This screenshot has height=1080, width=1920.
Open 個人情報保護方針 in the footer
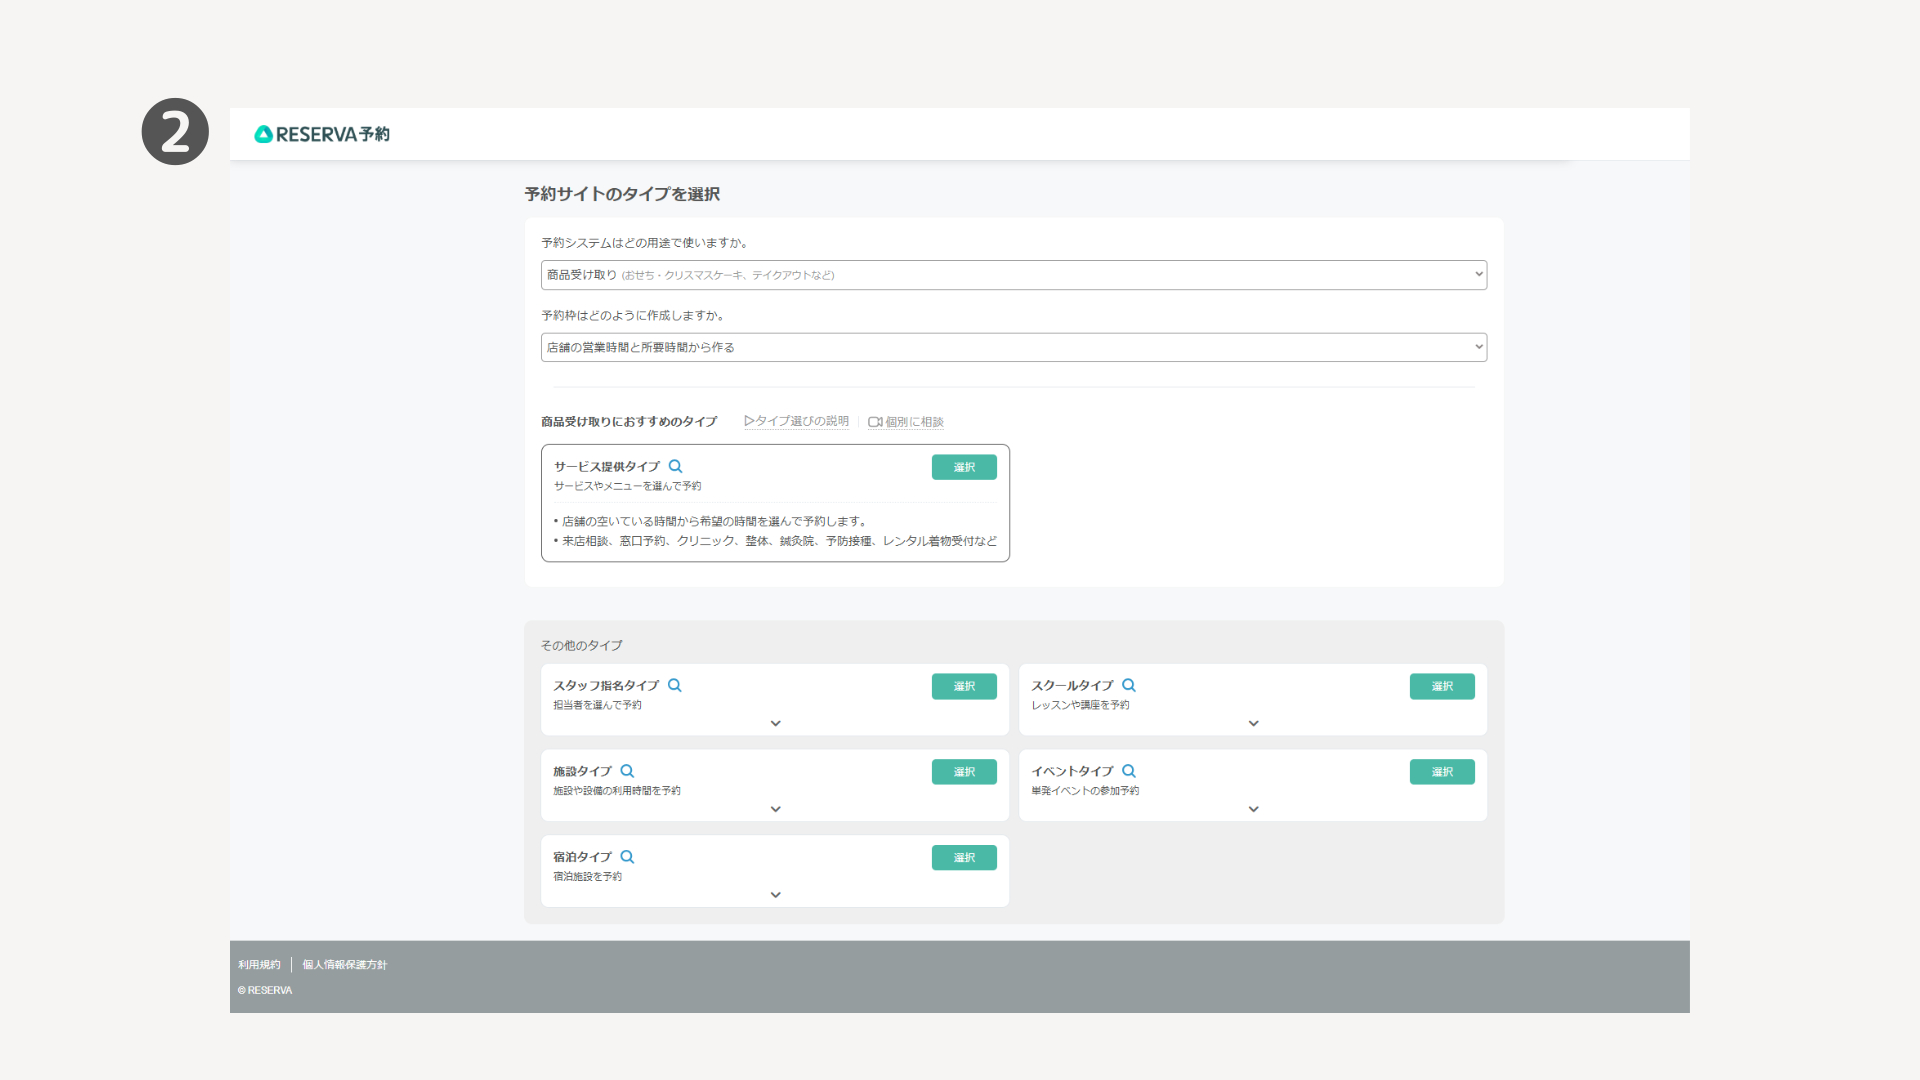point(344,965)
